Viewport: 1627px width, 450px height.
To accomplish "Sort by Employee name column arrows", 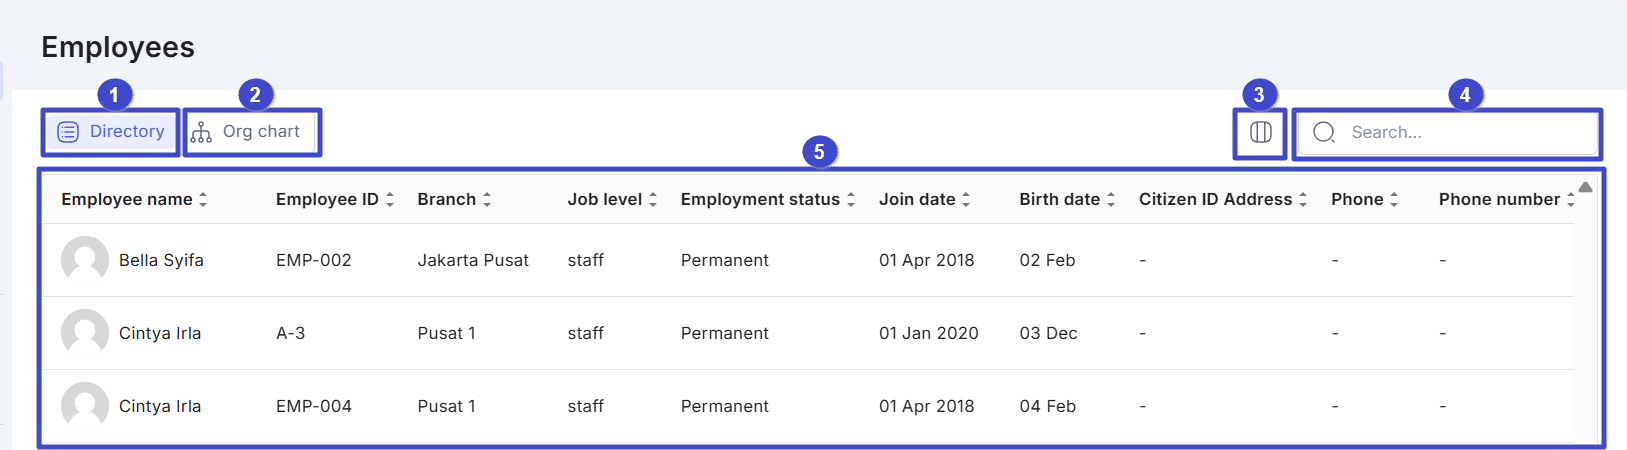I will click(203, 199).
